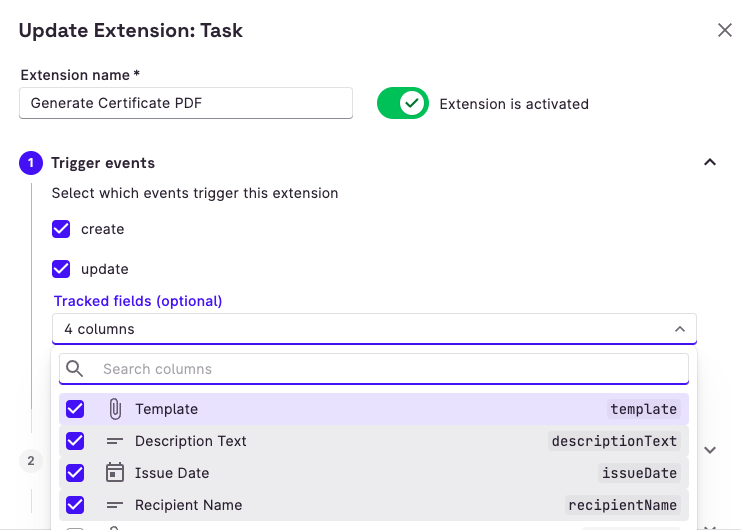Uncheck the create event checkbox
Image resolution: width=741 pixels, height=530 pixels.
pos(62,229)
